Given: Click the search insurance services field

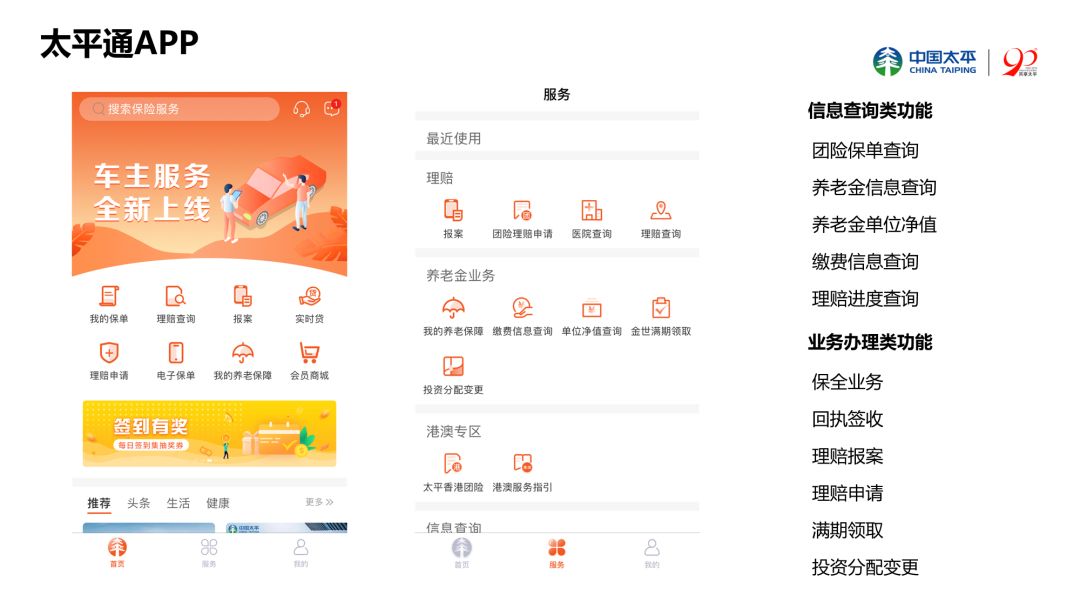Looking at the screenshot, I should [x=179, y=109].
